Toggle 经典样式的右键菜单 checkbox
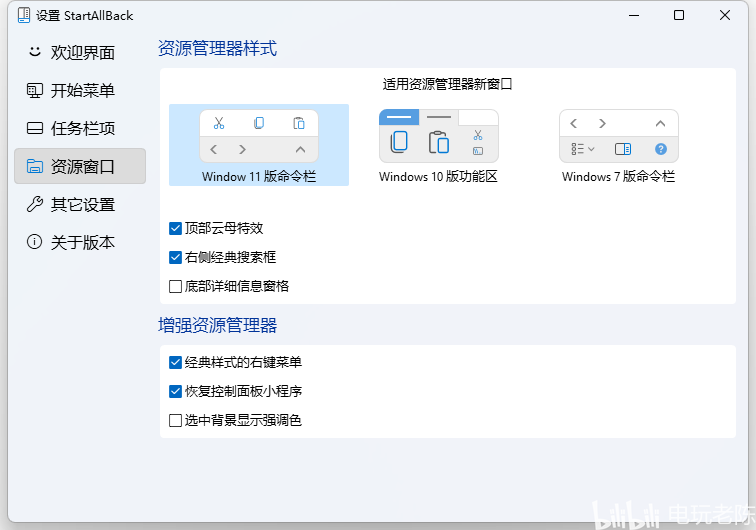Image resolution: width=756 pixels, height=530 pixels. tap(176, 362)
